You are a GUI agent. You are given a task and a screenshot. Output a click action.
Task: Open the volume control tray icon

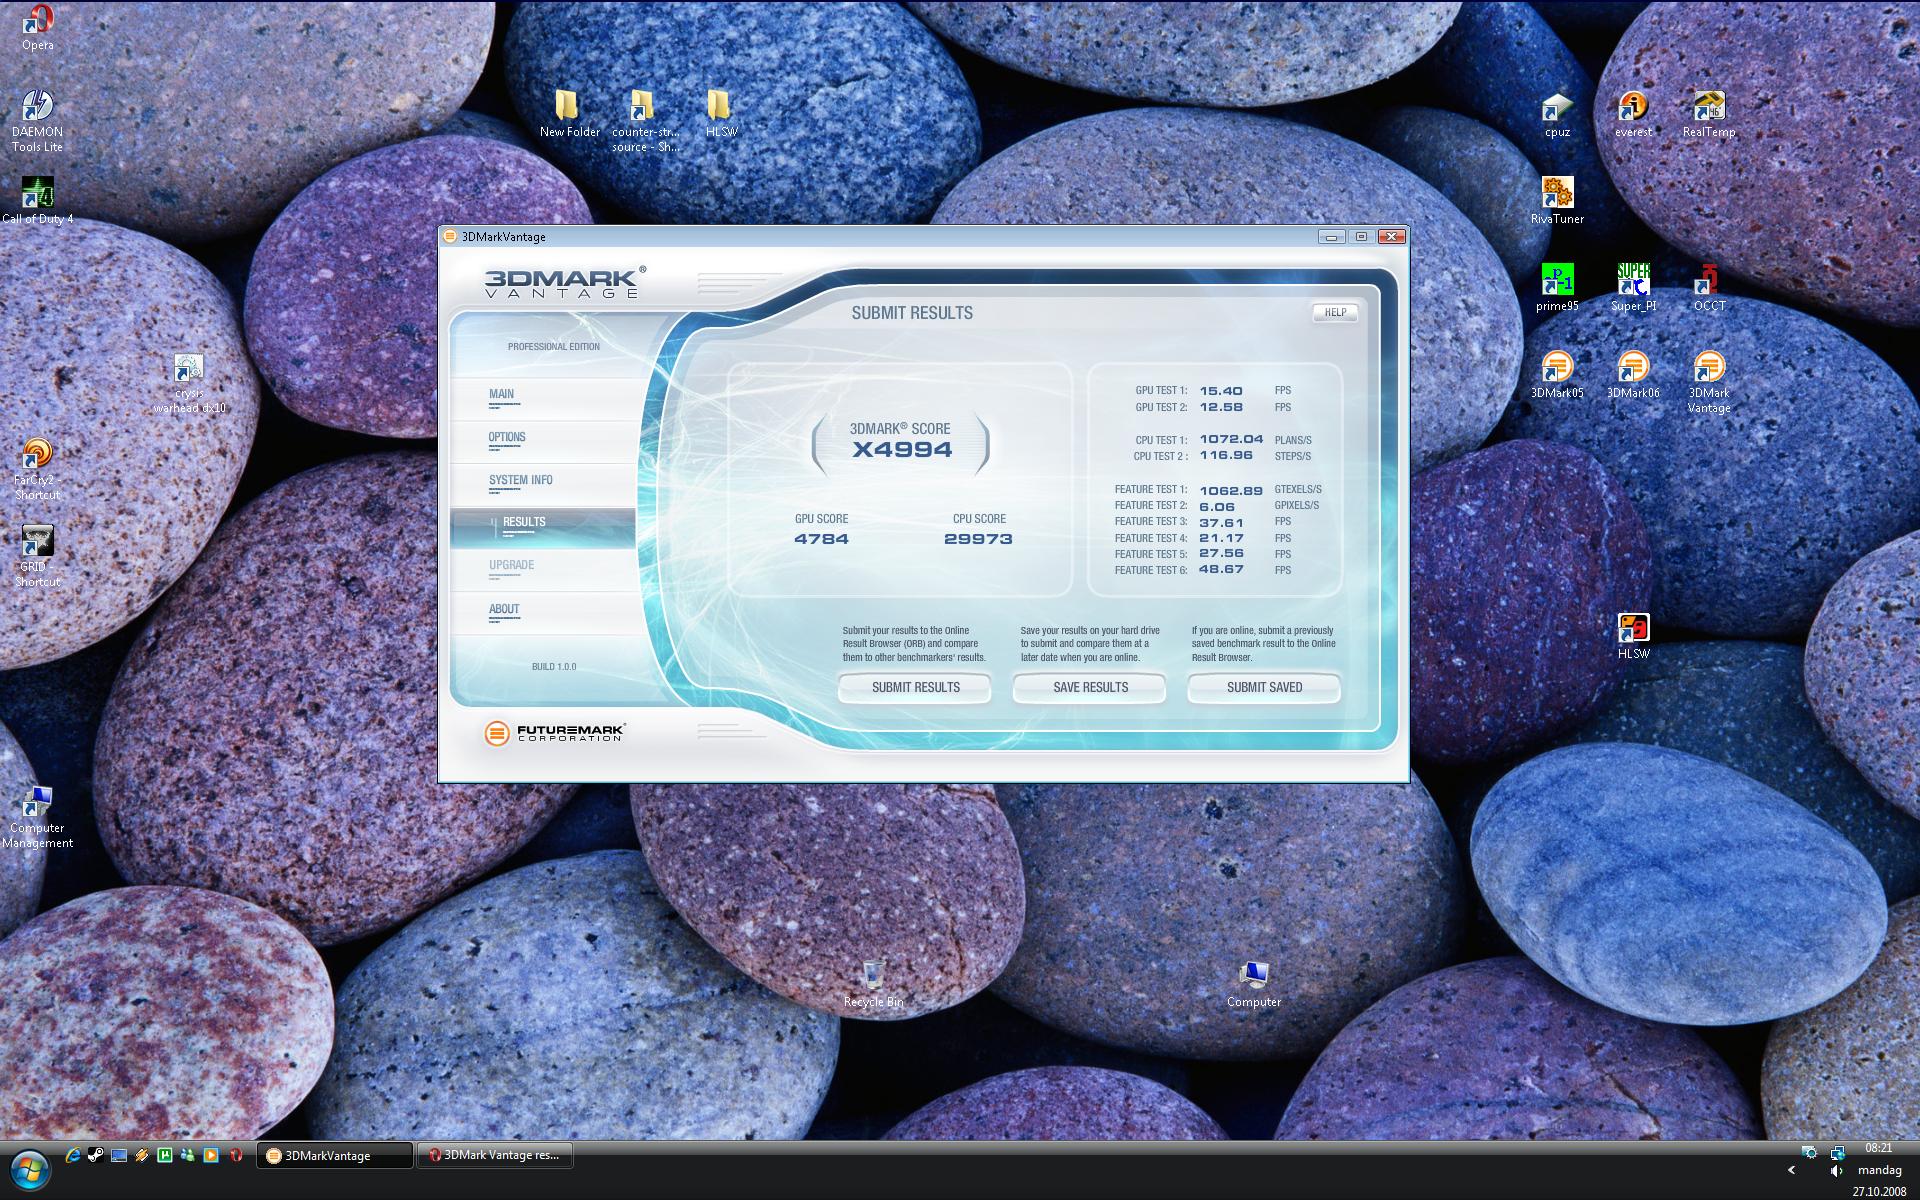click(1836, 1170)
